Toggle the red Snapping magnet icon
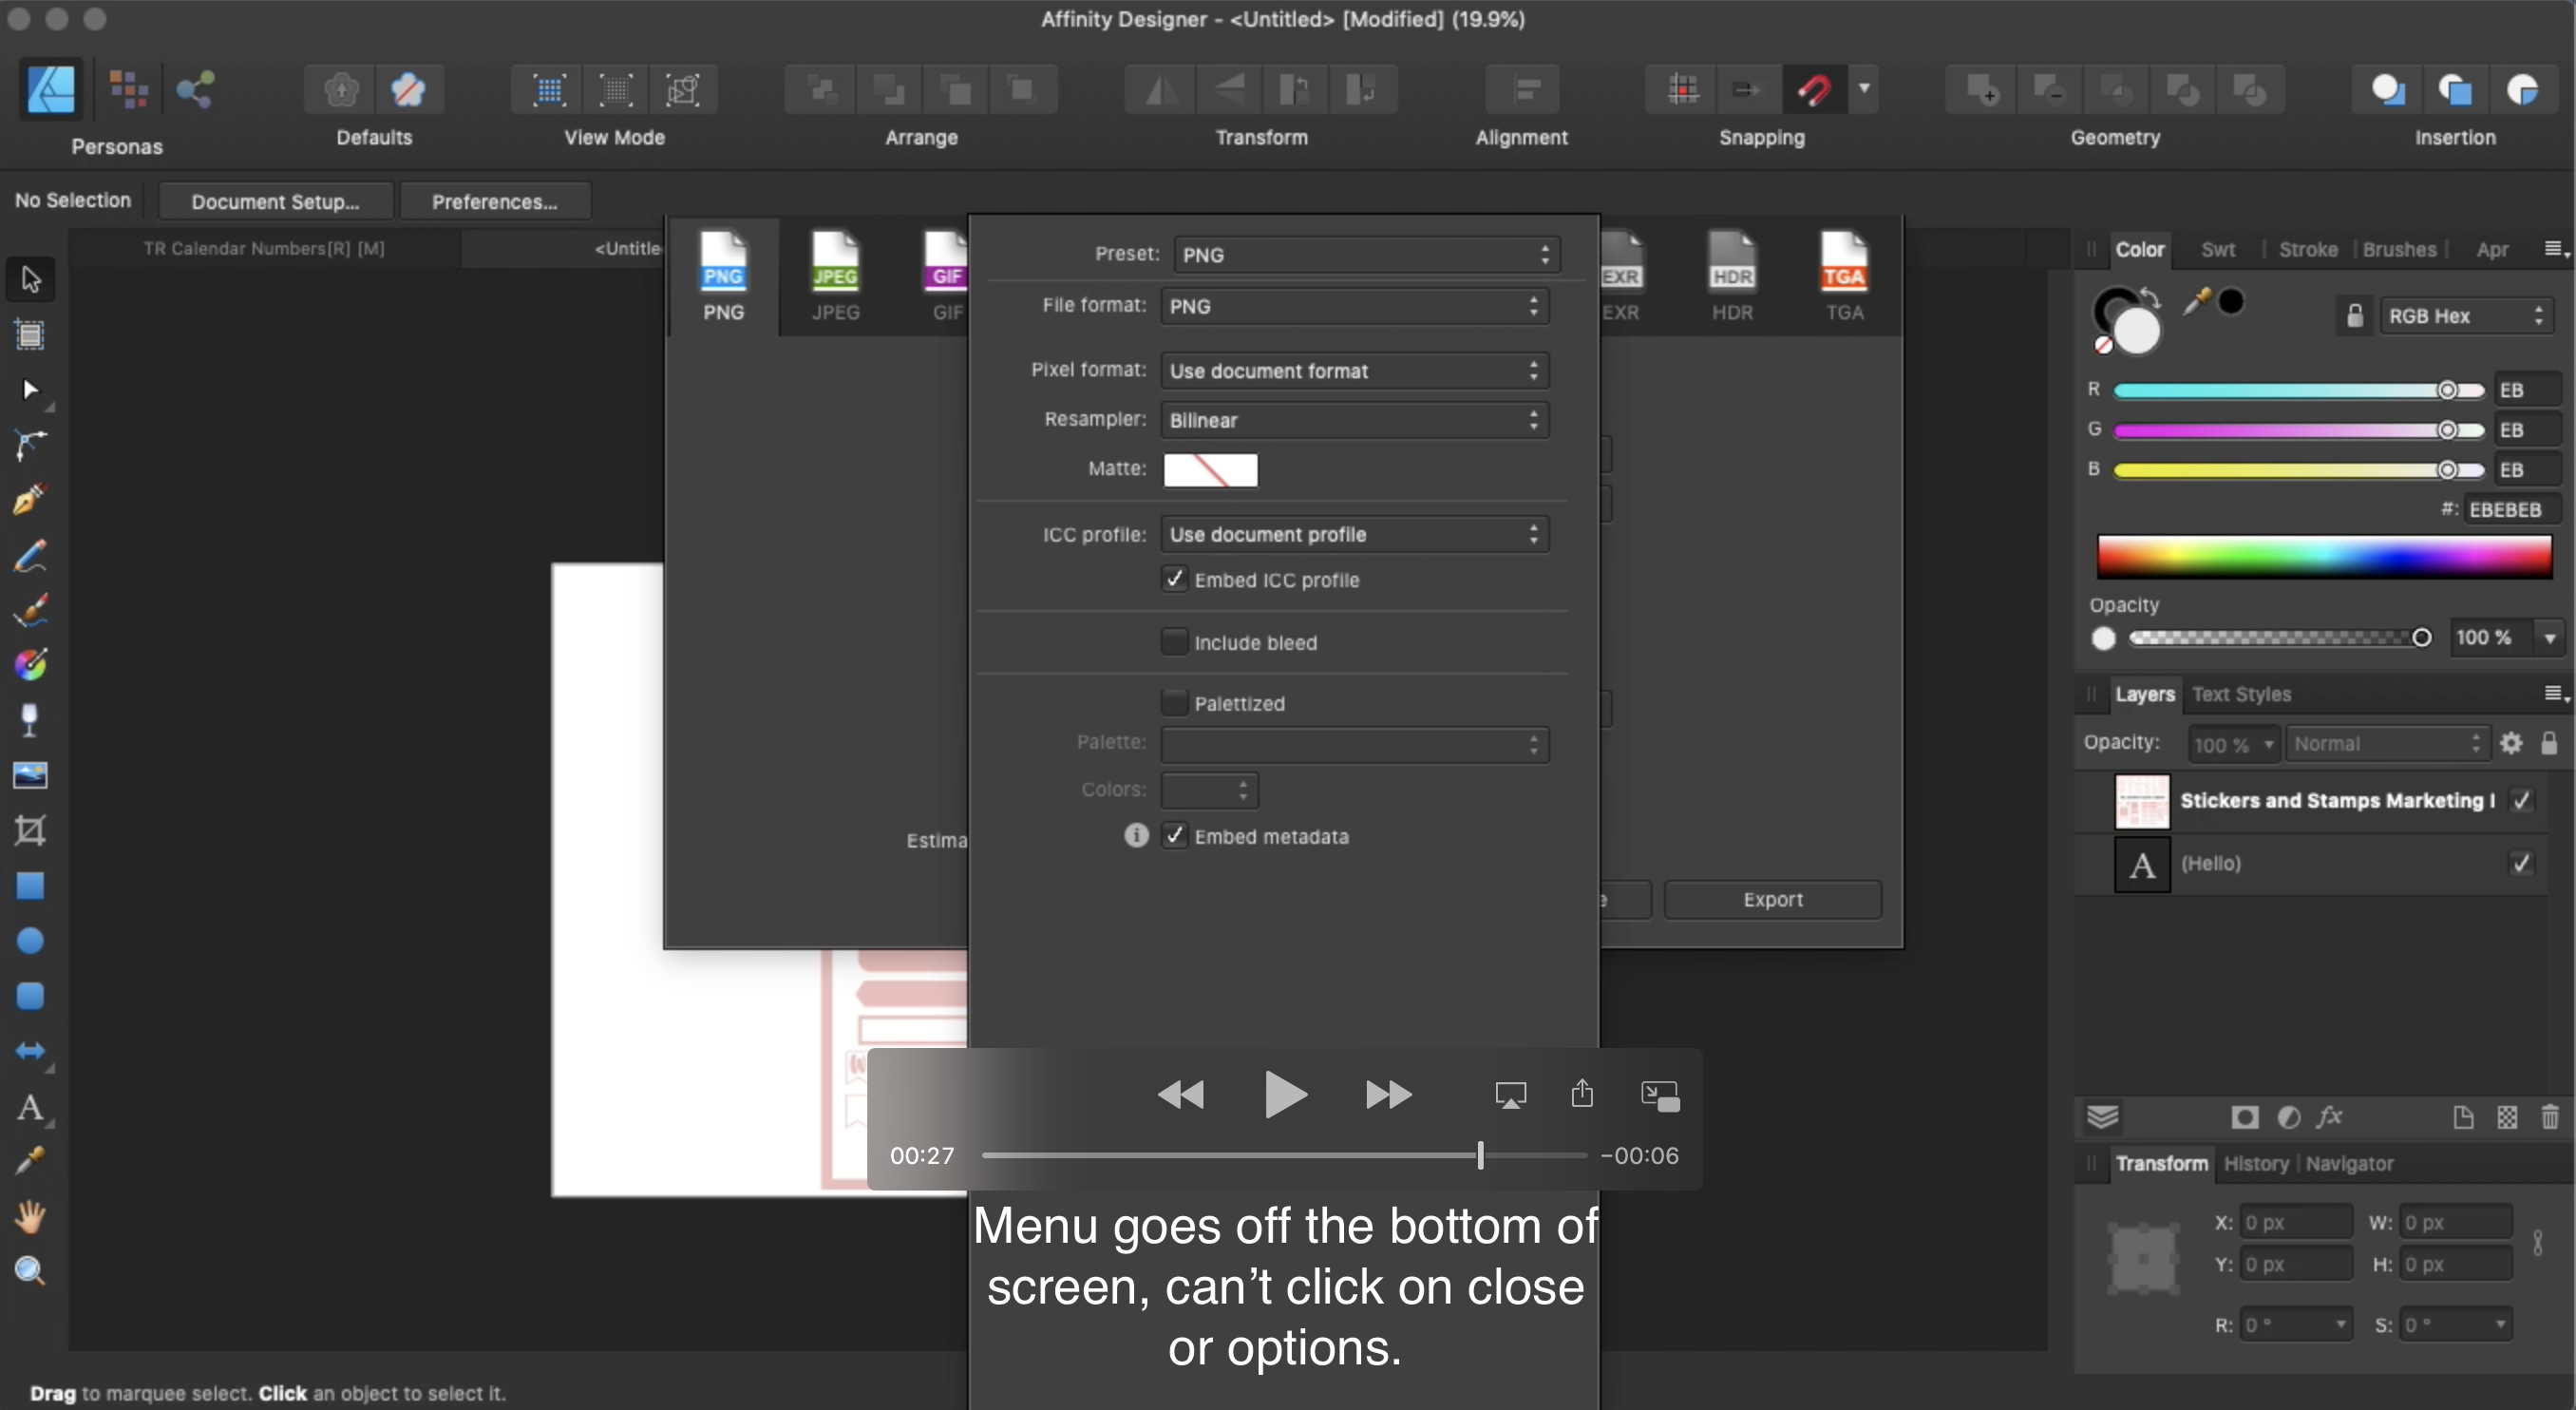The width and height of the screenshot is (2576, 1410). pyautogui.click(x=1813, y=90)
